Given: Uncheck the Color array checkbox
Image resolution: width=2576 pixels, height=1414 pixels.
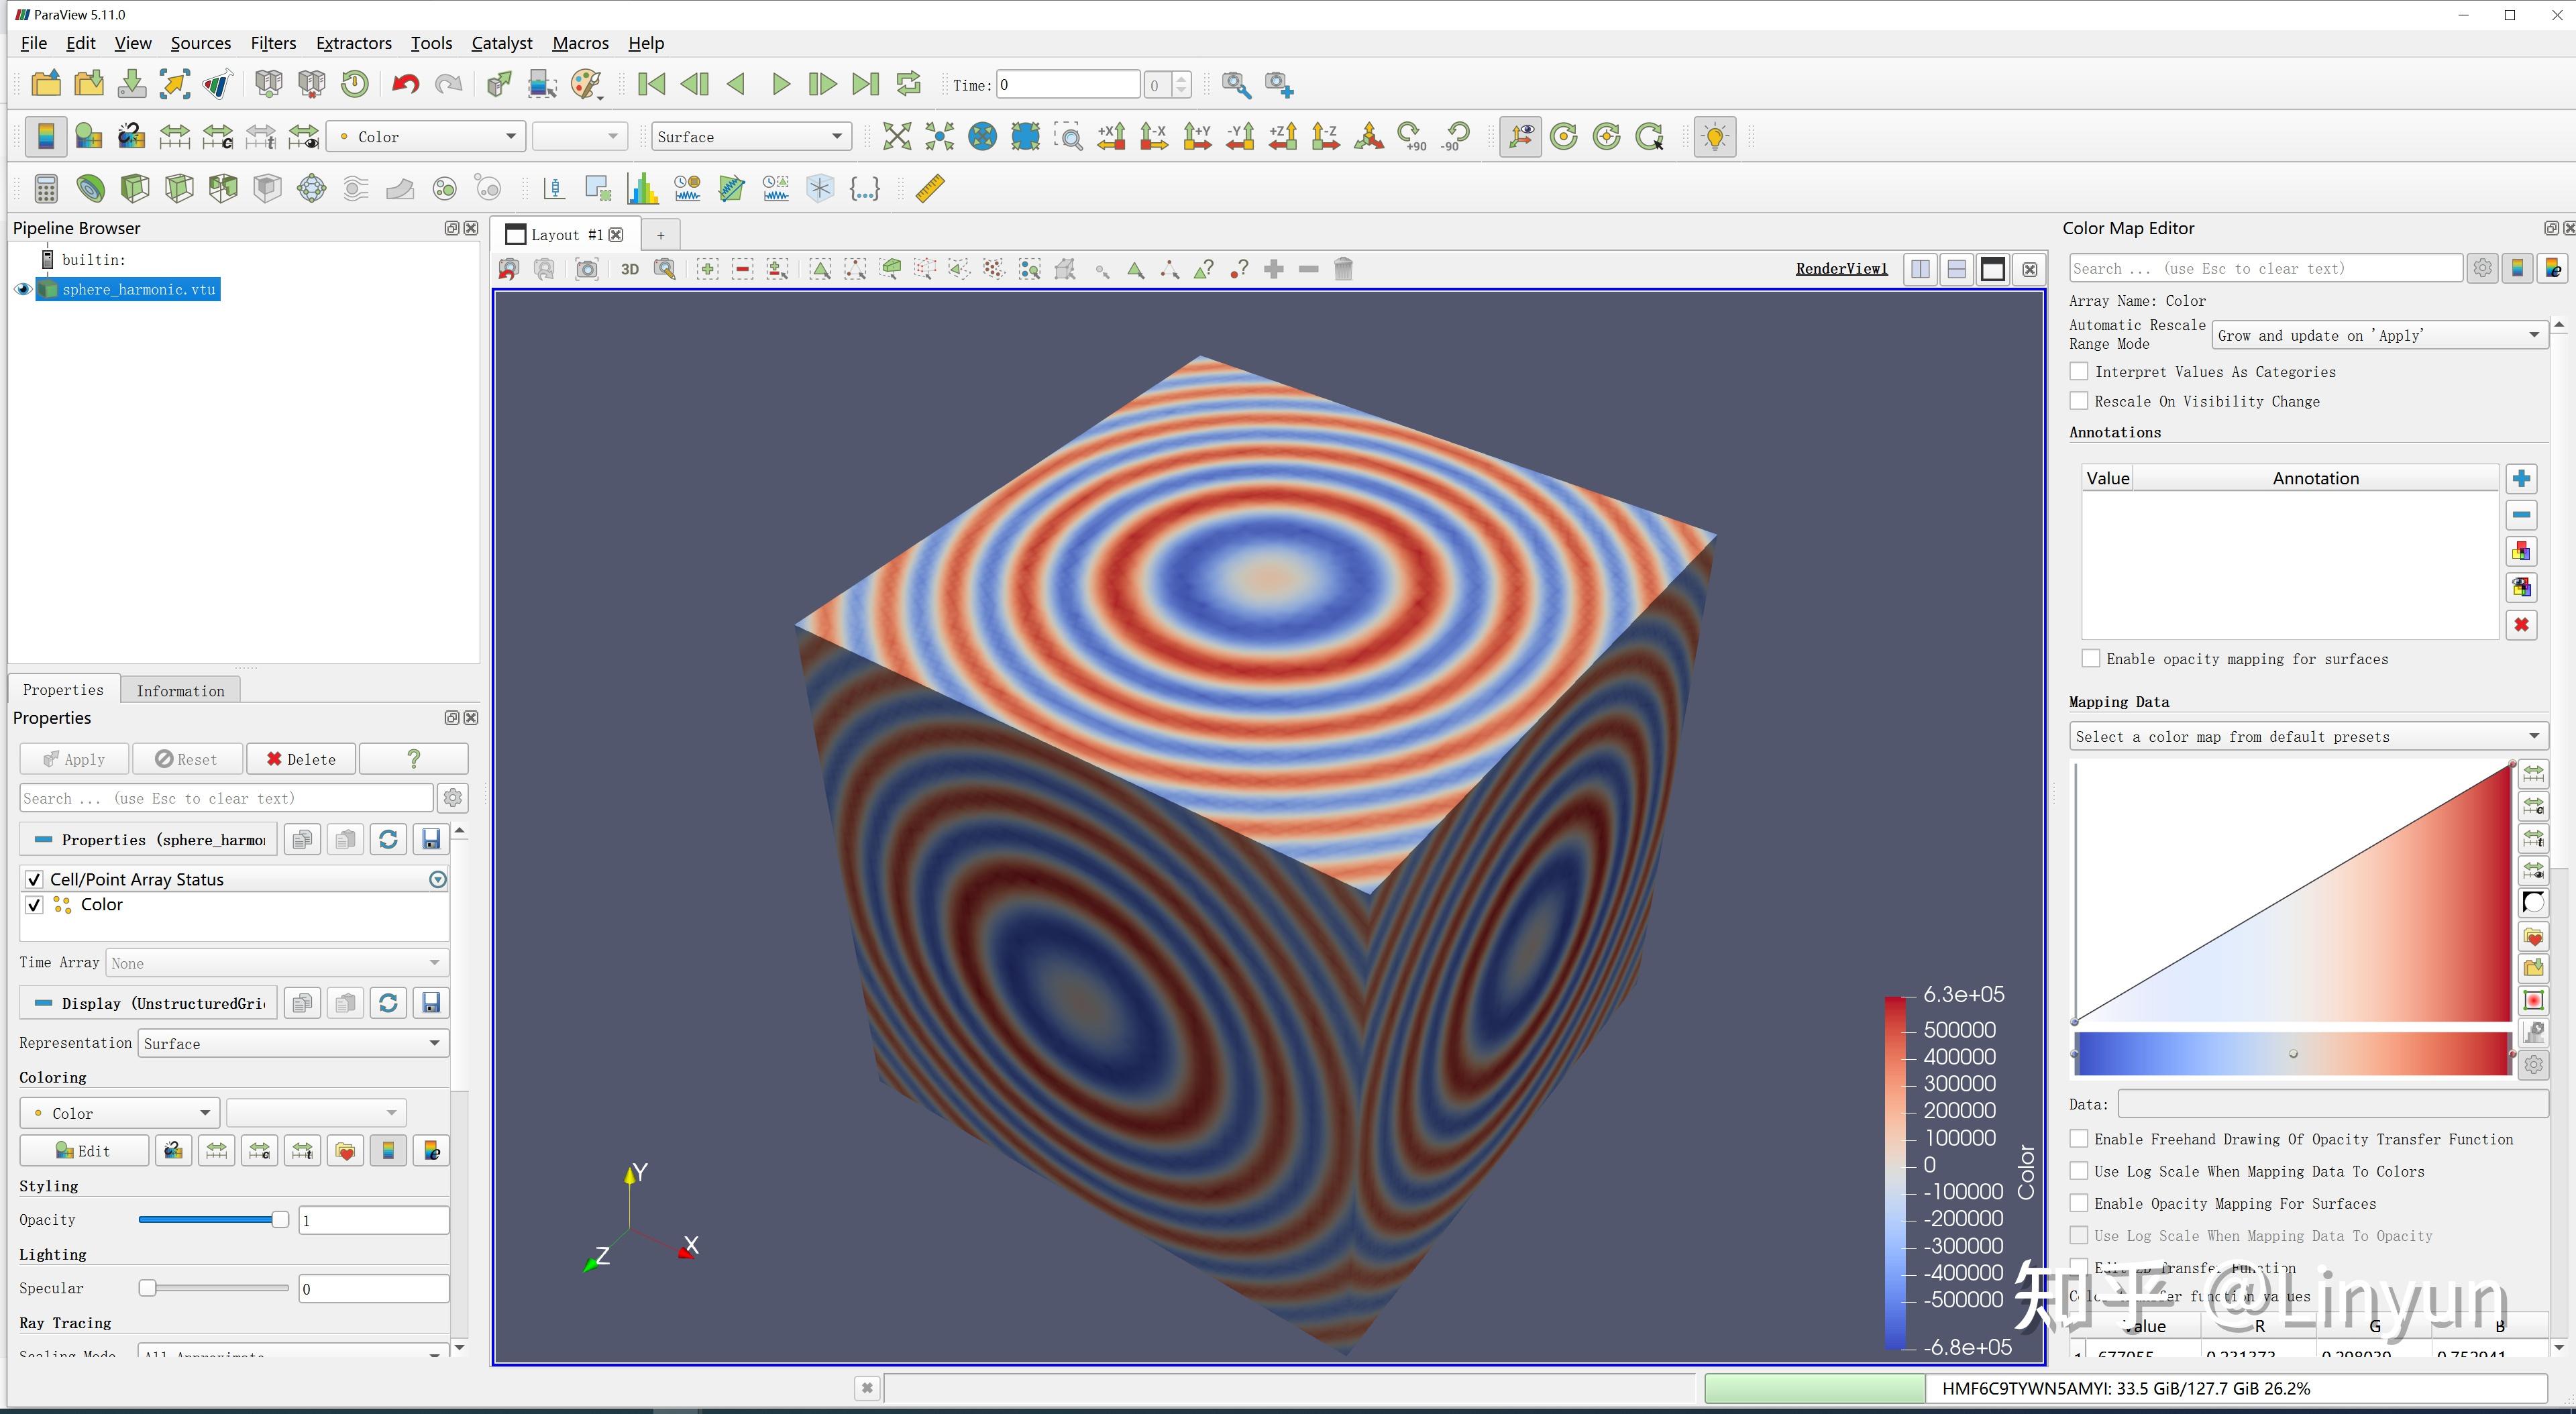Looking at the screenshot, I should click(x=35, y=905).
